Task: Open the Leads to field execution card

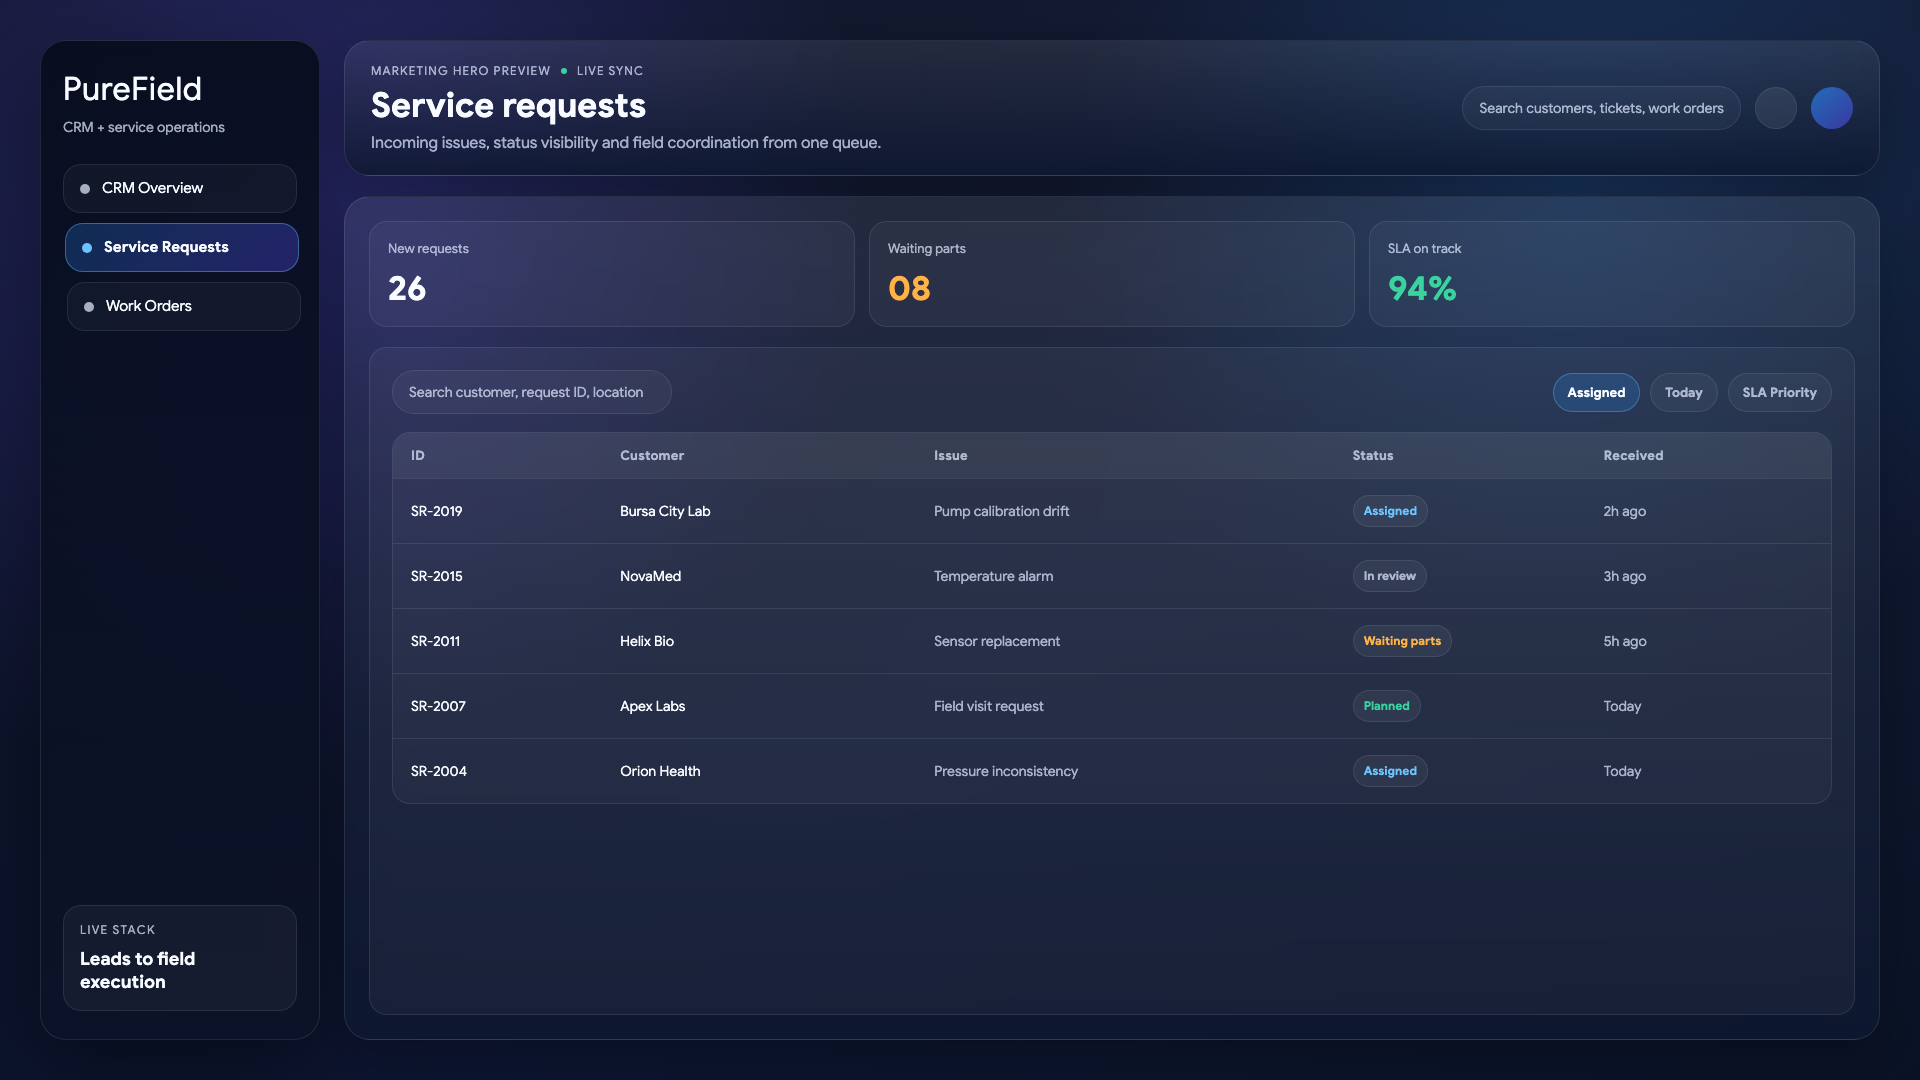Action: pyautogui.click(x=180, y=958)
